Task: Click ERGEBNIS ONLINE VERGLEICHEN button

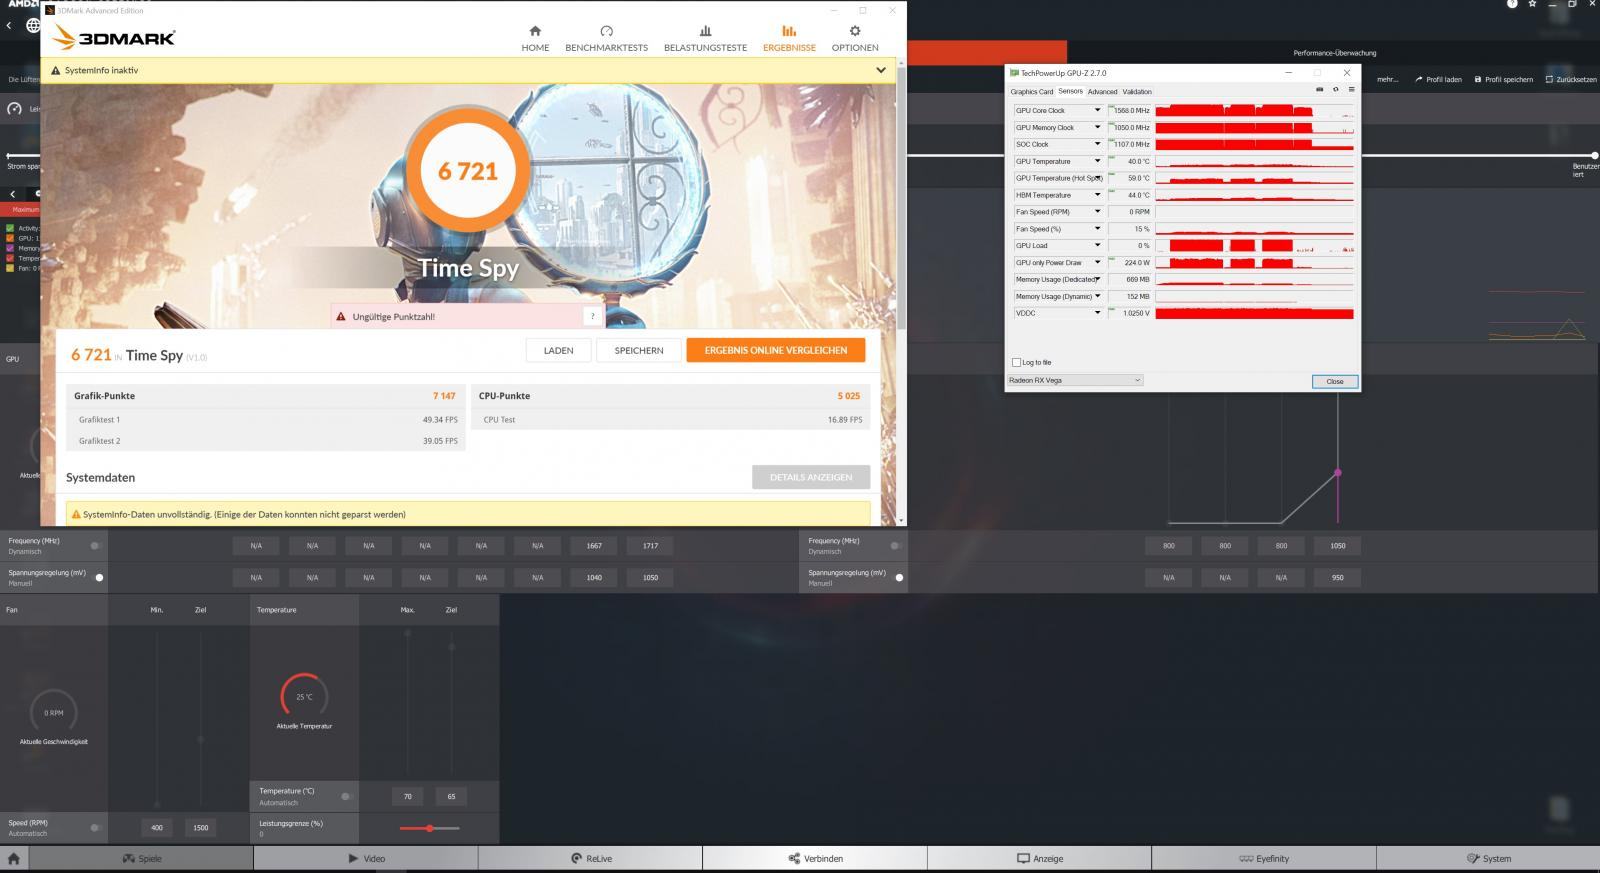Action: click(776, 350)
